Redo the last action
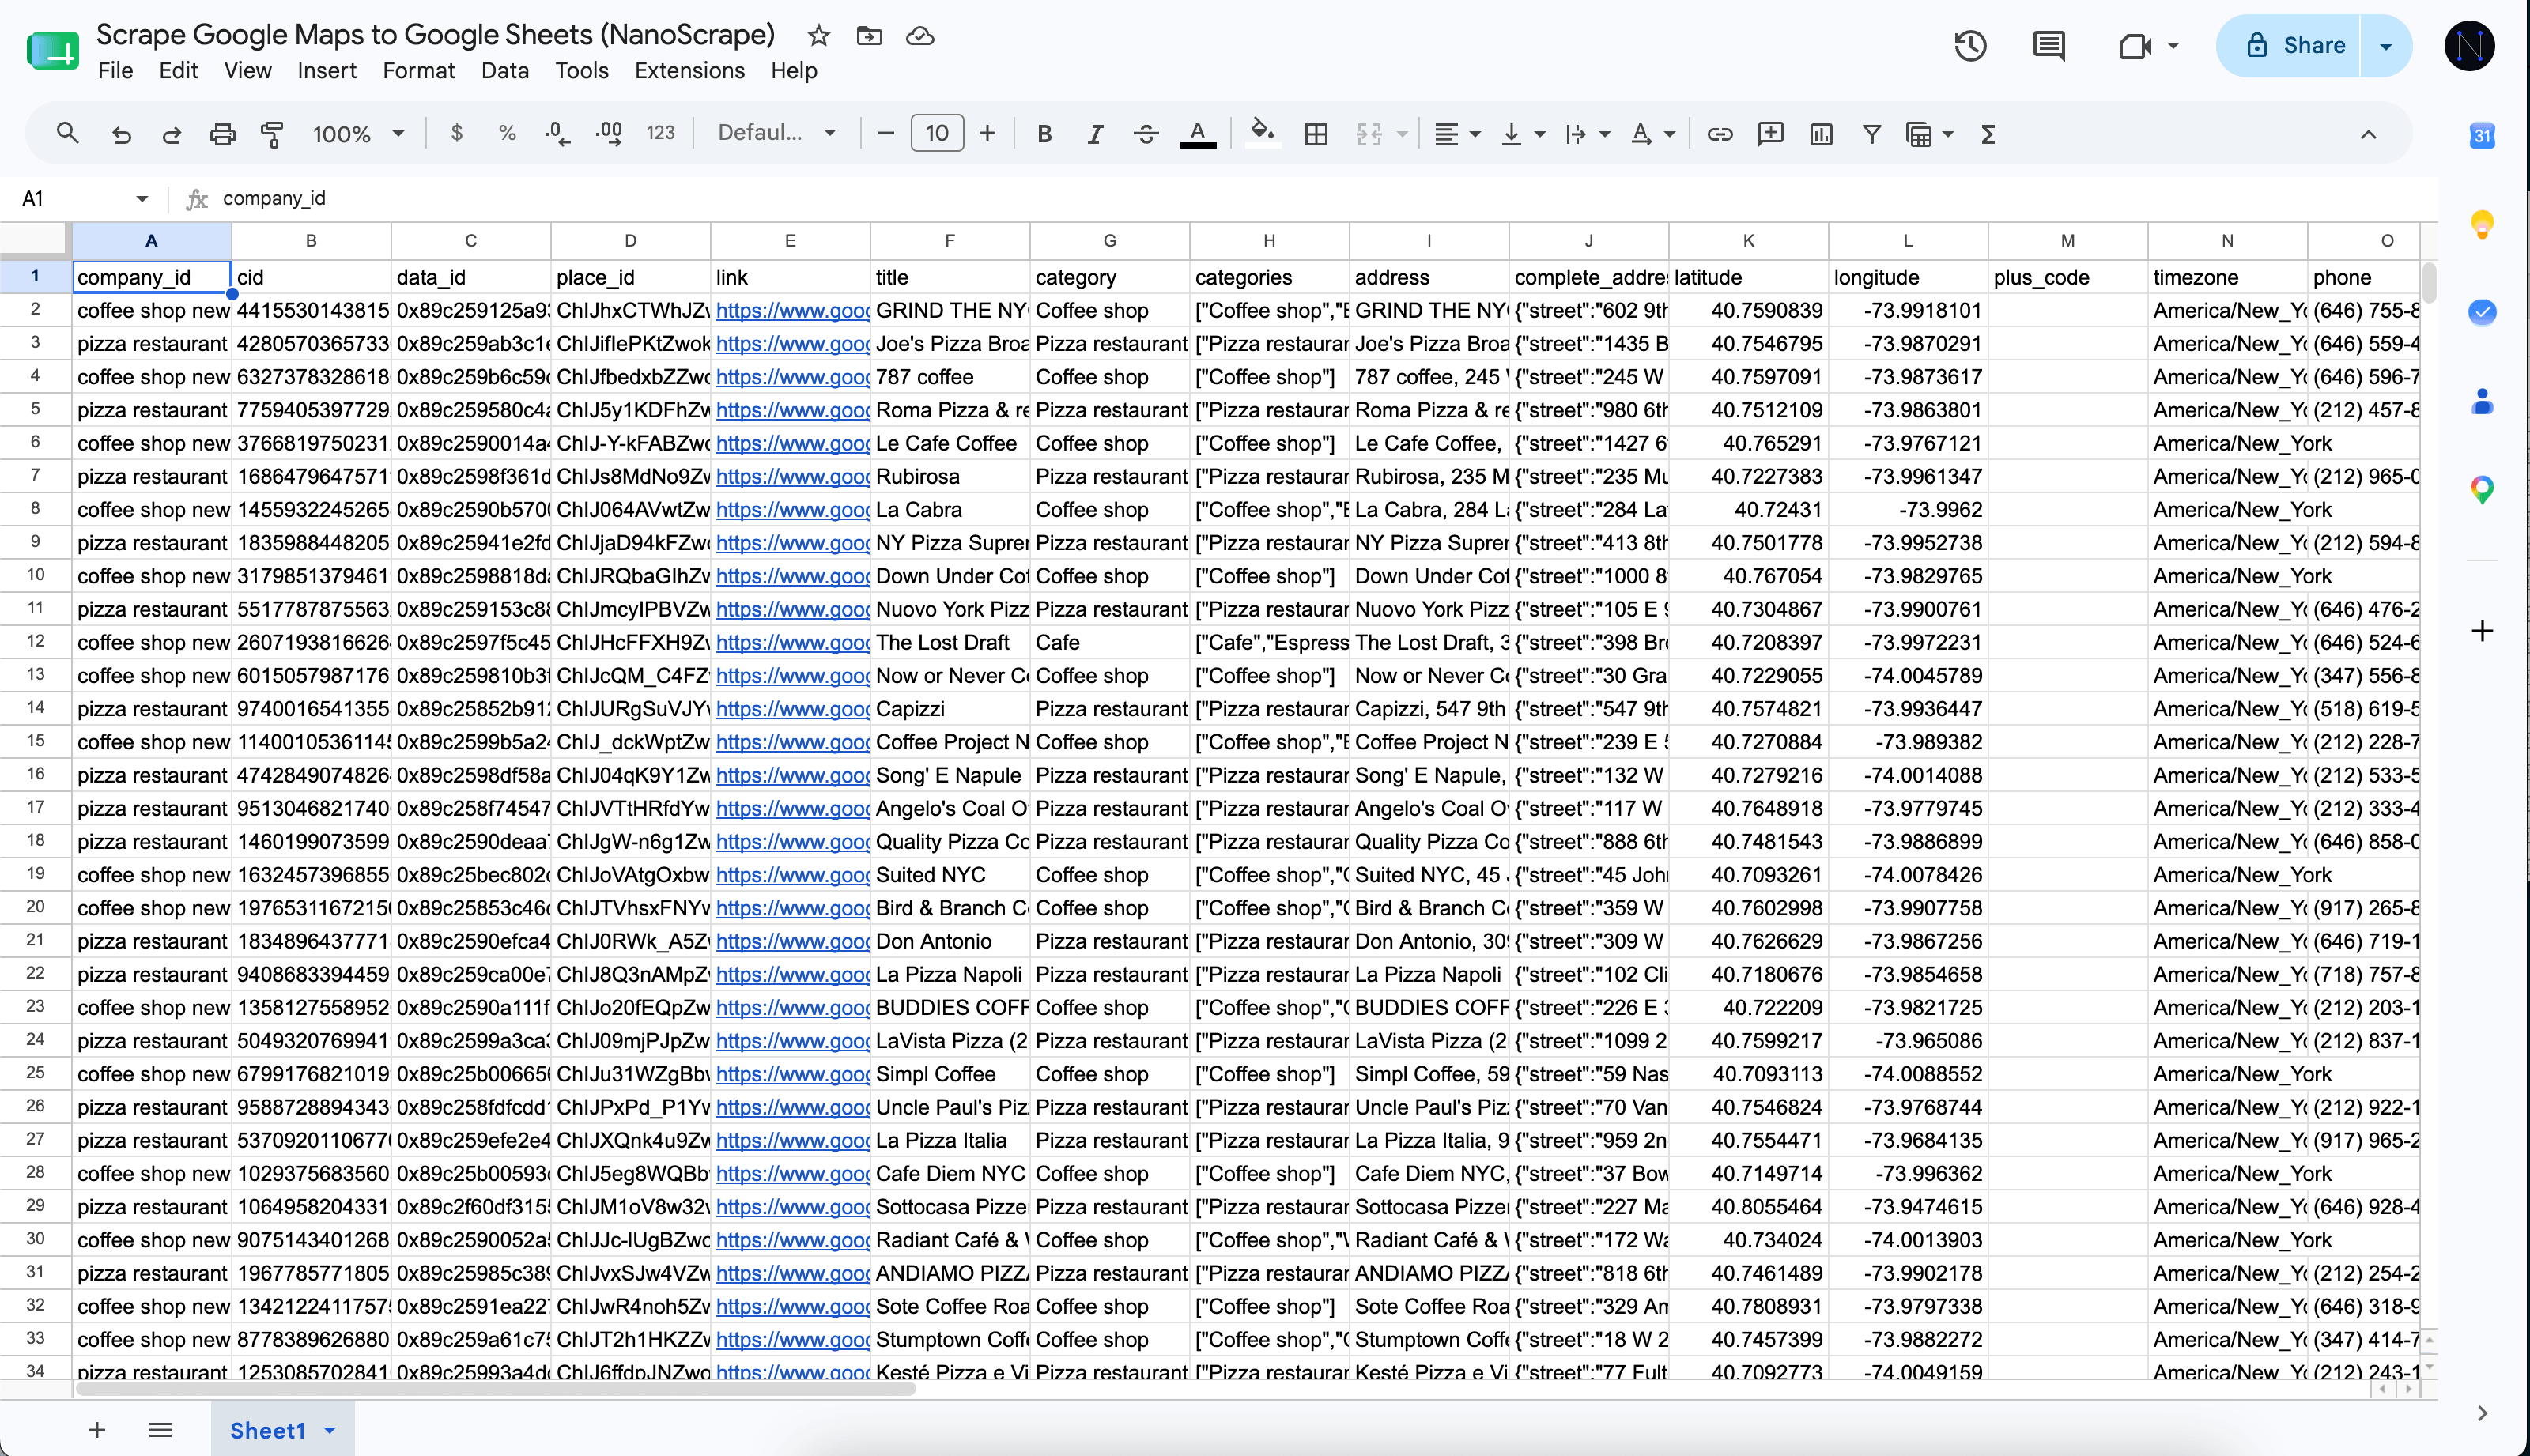Screen dimensions: 2530x1456 pos(171,134)
